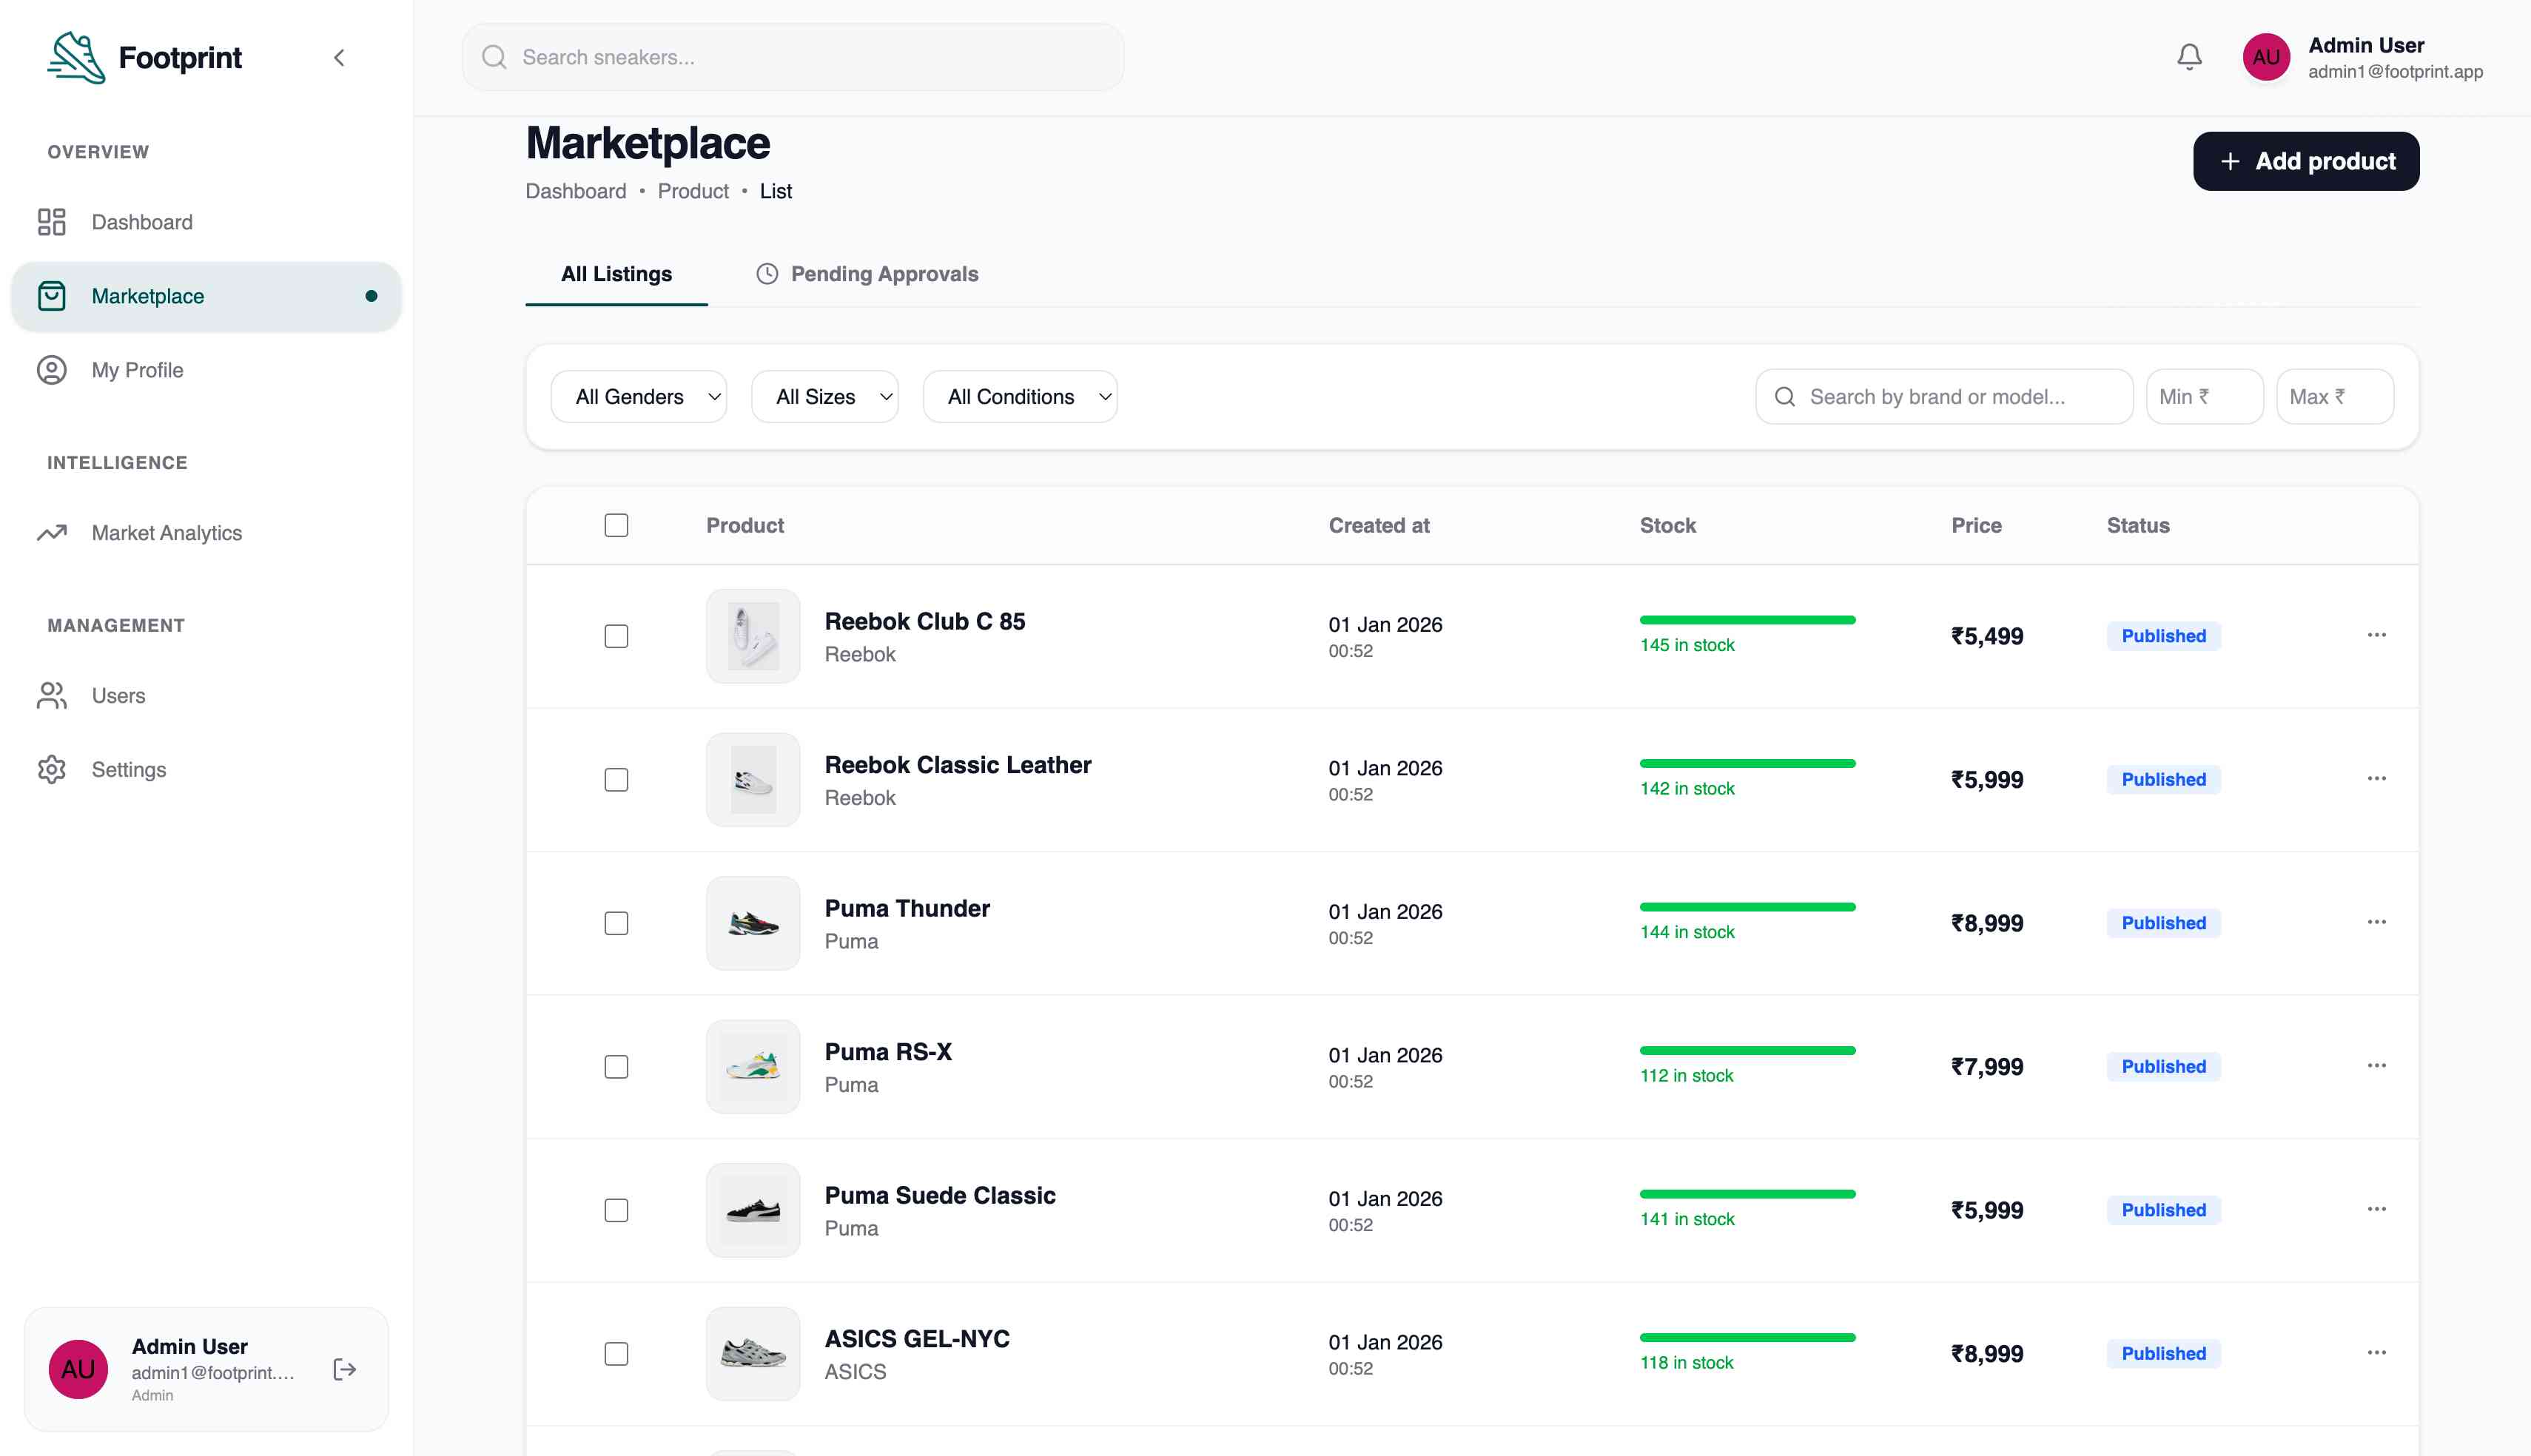This screenshot has height=1456, width=2531.
Task: Expand the All Genders dropdown
Action: click(638, 397)
